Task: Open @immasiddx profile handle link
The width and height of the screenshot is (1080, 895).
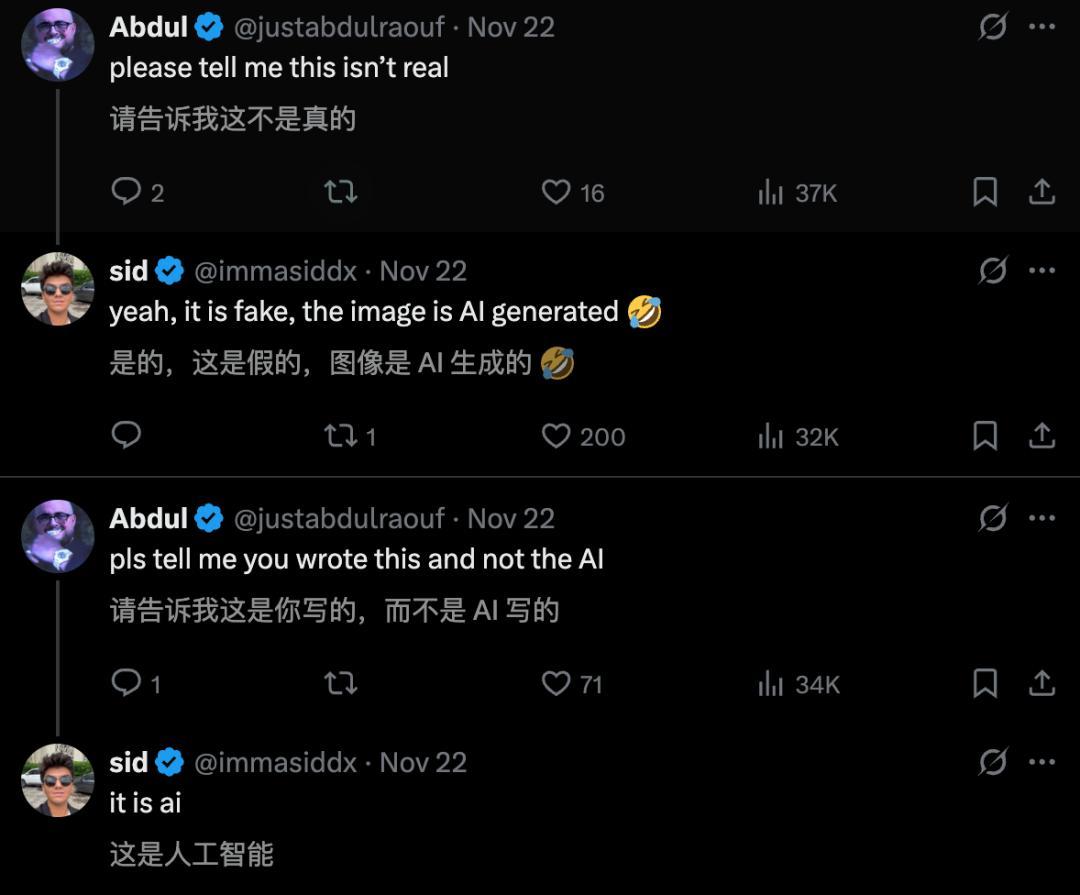Action: point(275,271)
